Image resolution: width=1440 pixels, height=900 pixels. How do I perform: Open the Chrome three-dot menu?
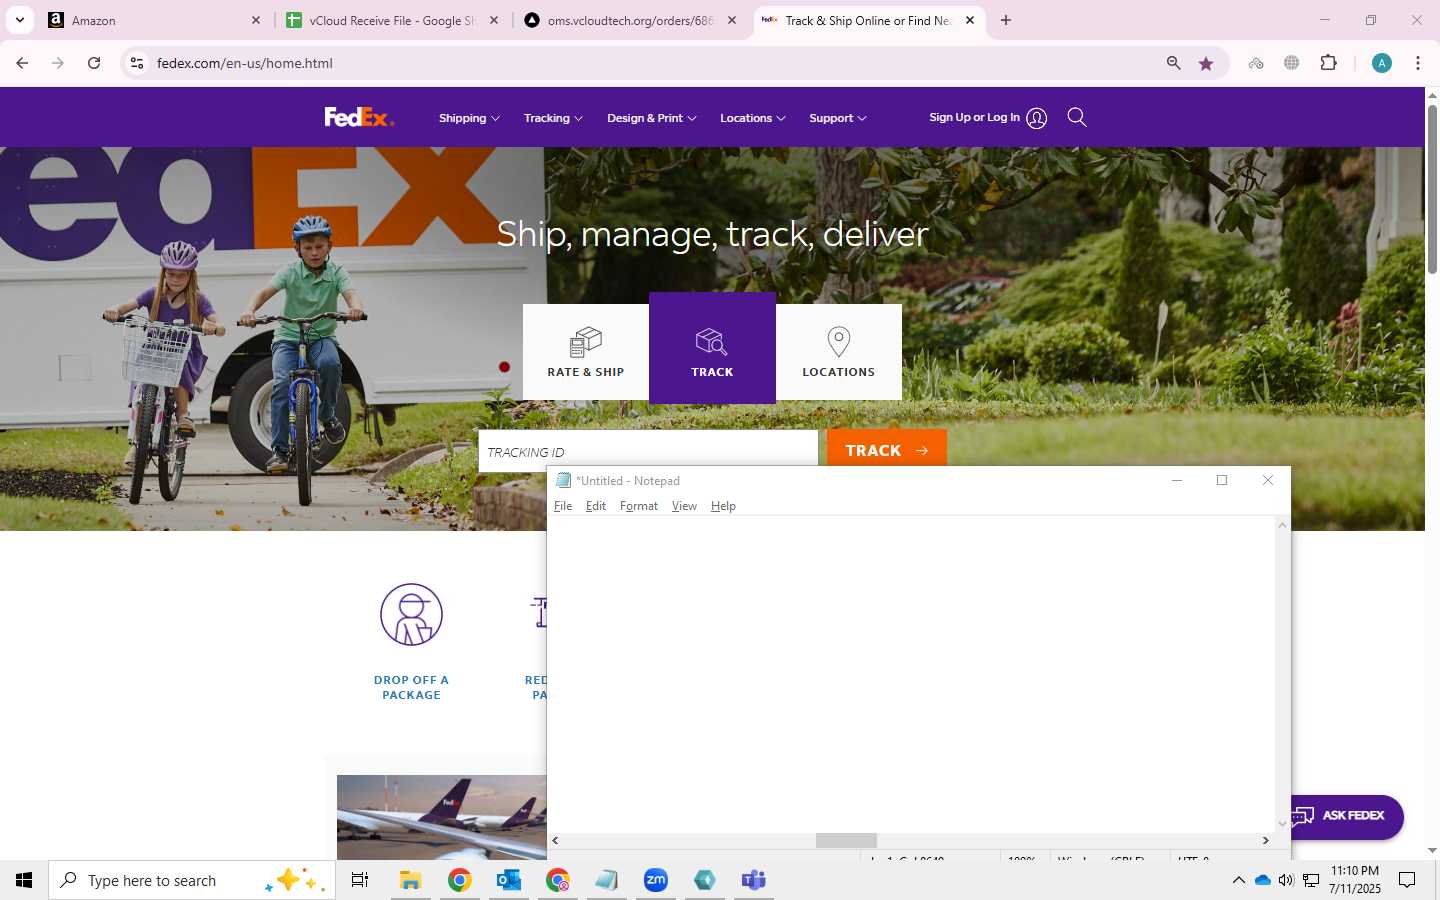click(1418, 63)
